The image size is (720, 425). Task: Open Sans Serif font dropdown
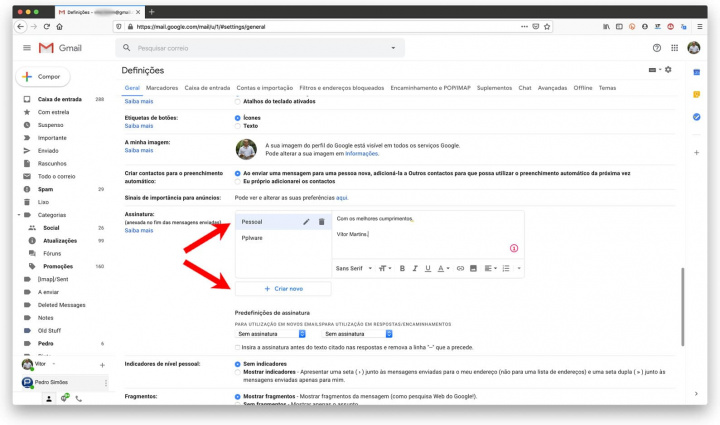(x=353, y=268)
